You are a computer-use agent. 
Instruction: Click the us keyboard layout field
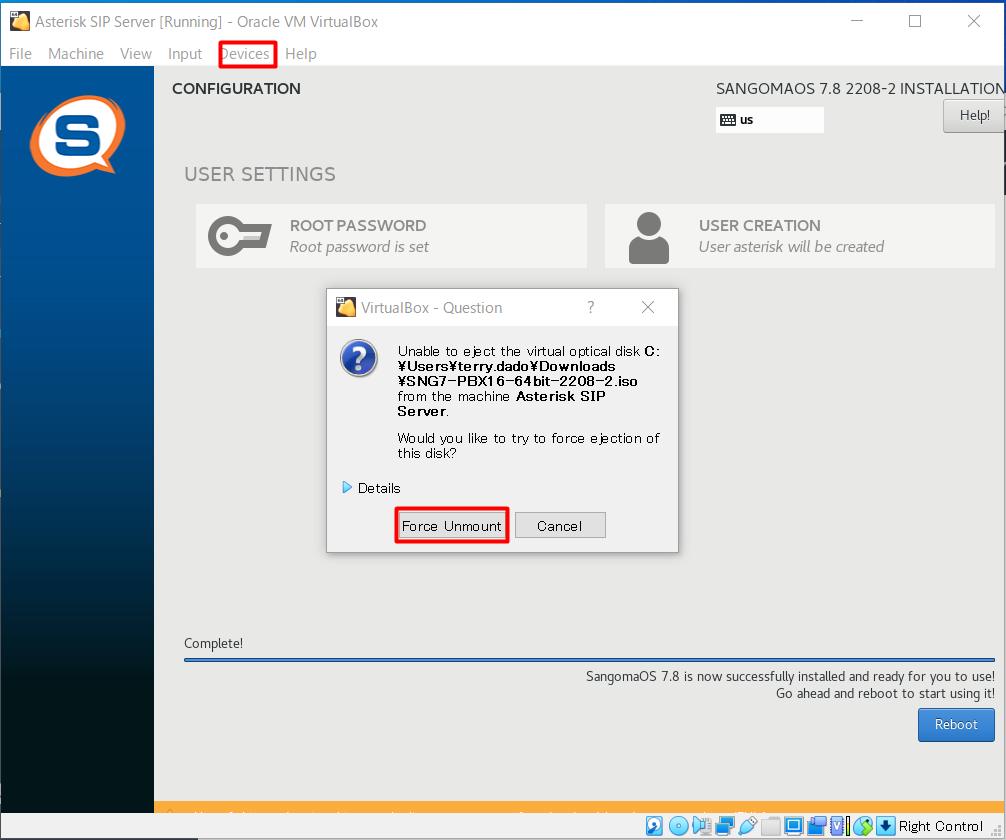pos(769,120)
